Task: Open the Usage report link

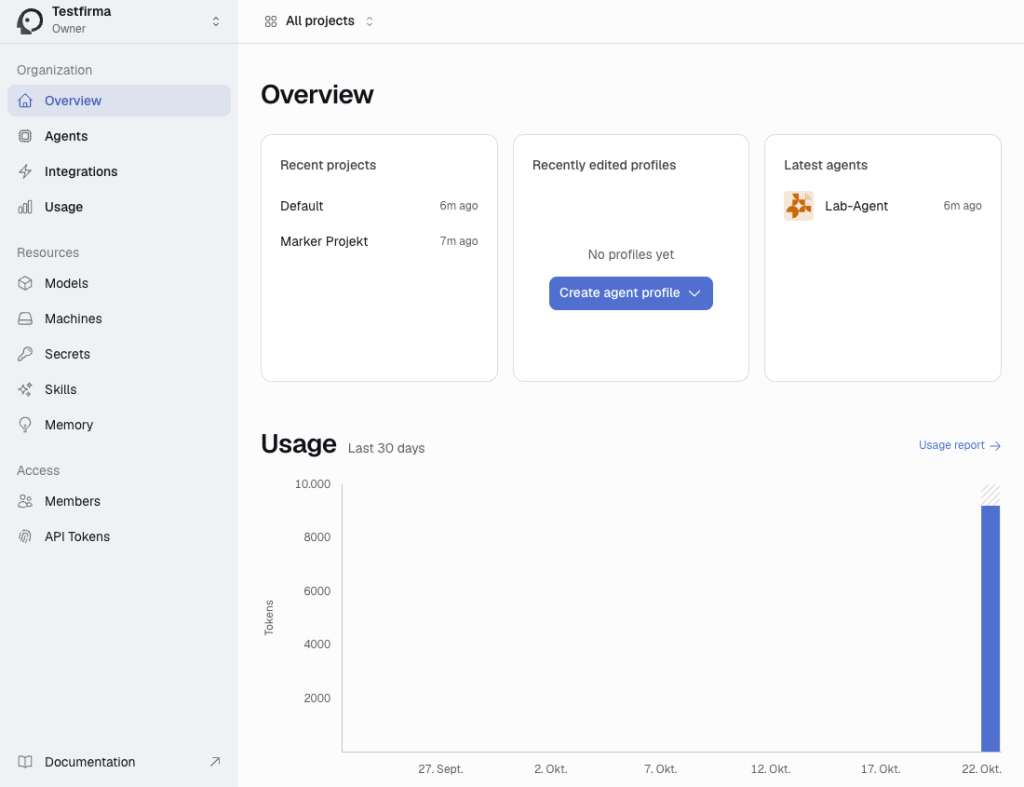Action: tap(959, 445)
